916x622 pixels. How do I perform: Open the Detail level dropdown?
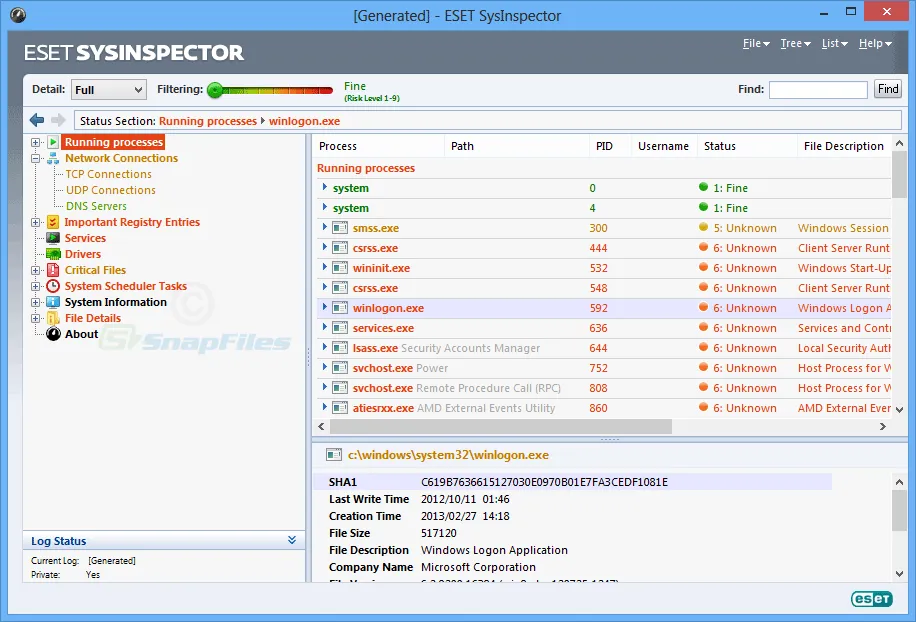pos(108,90)
